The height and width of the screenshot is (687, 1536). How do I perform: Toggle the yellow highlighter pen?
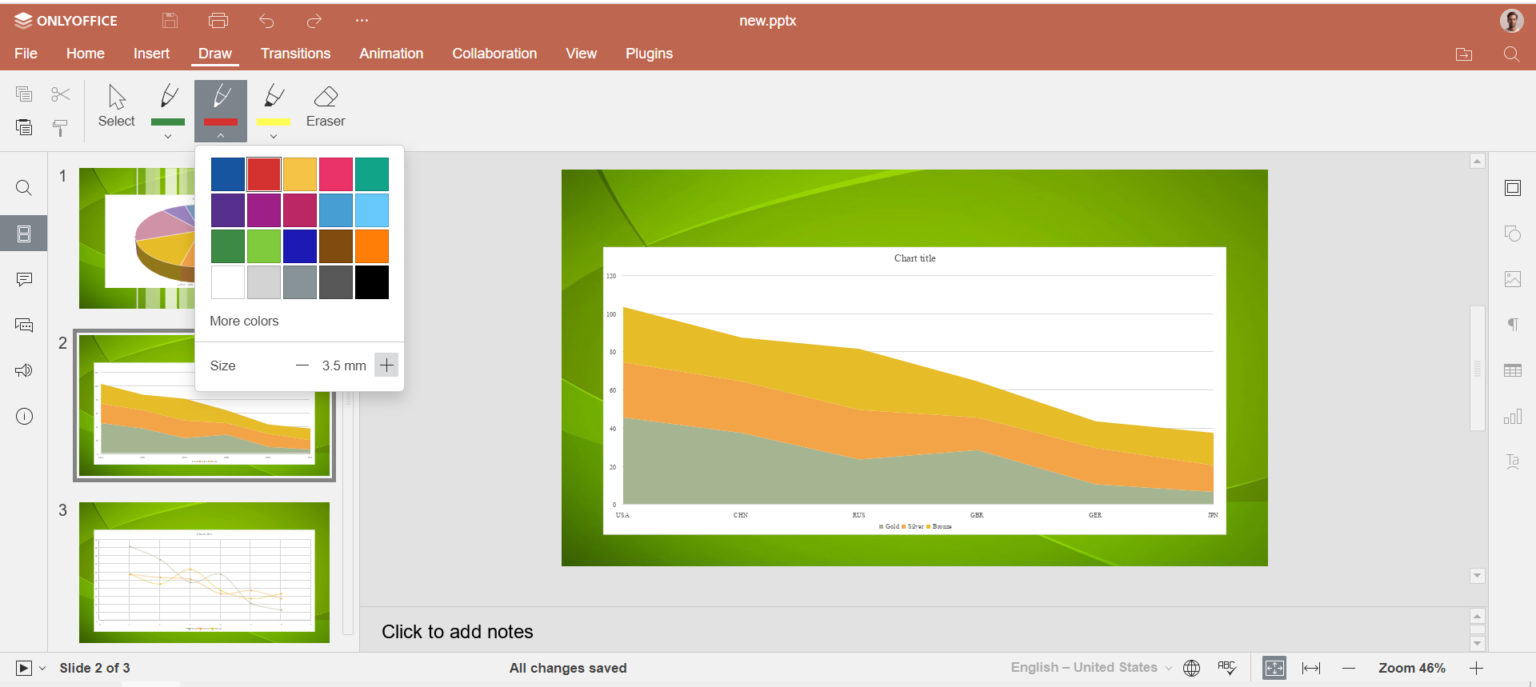click(273, 104)
